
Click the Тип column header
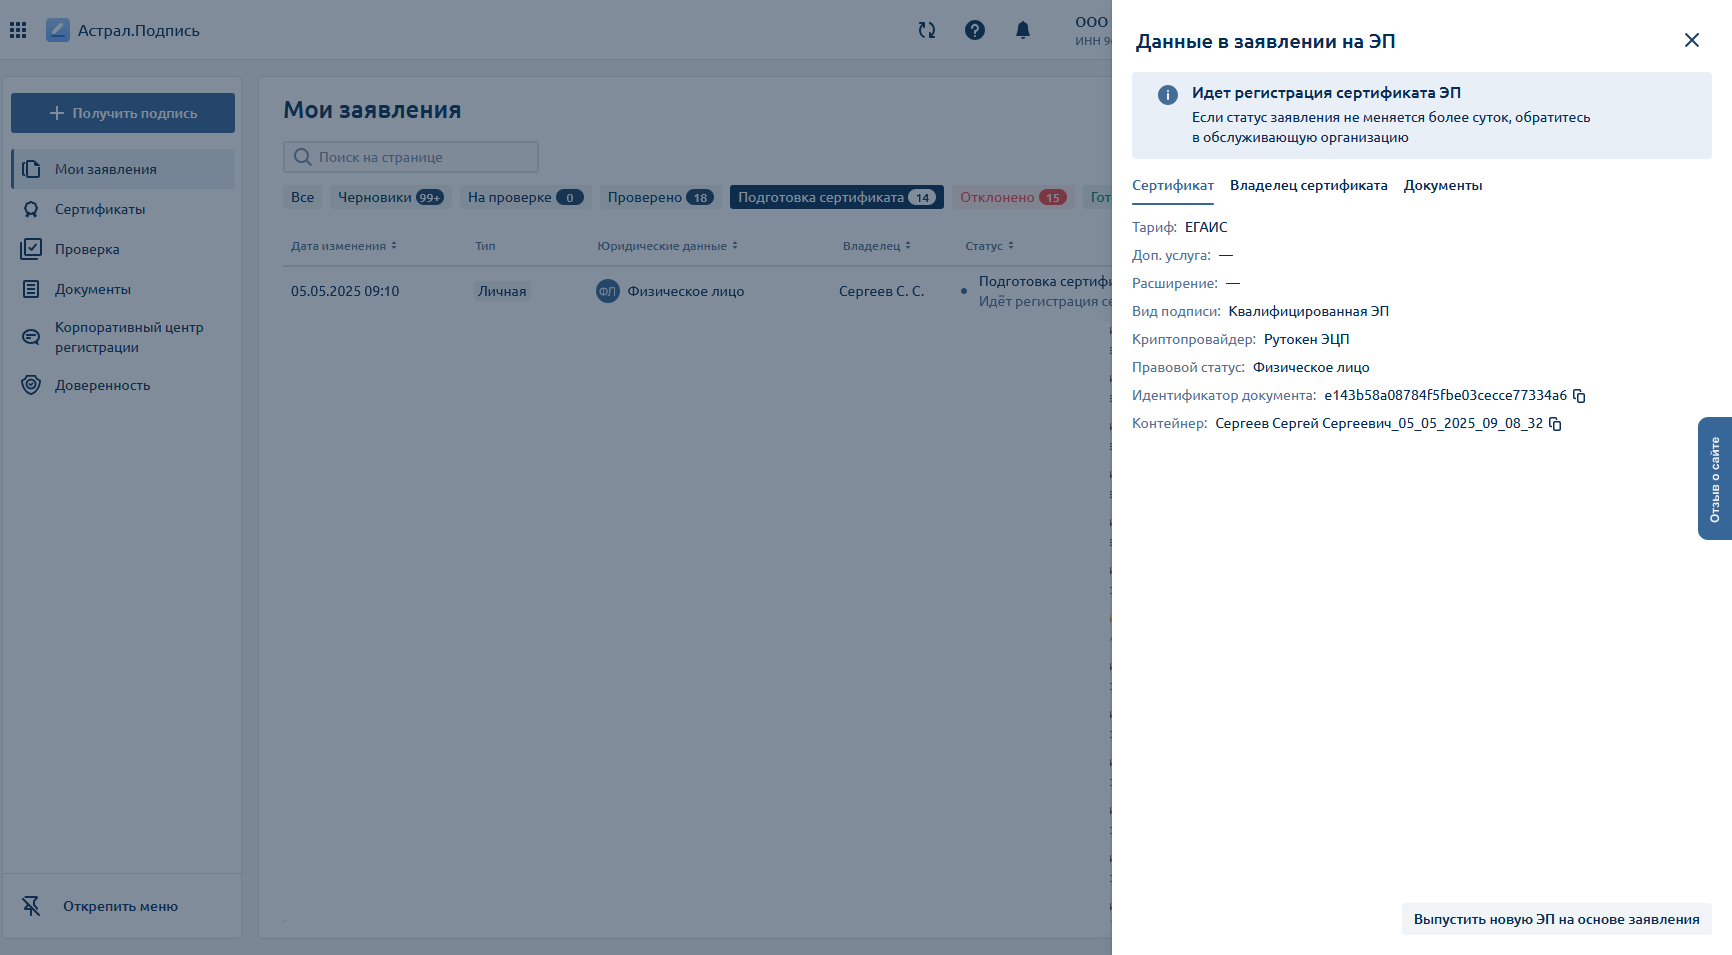click(x=485, y=246)
